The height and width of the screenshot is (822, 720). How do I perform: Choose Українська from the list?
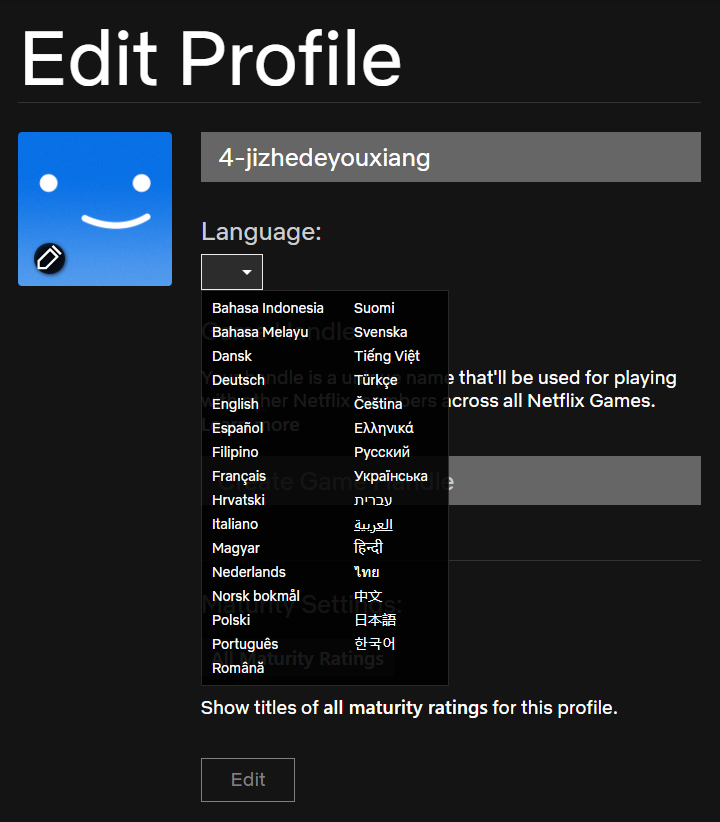coord(391,477)
